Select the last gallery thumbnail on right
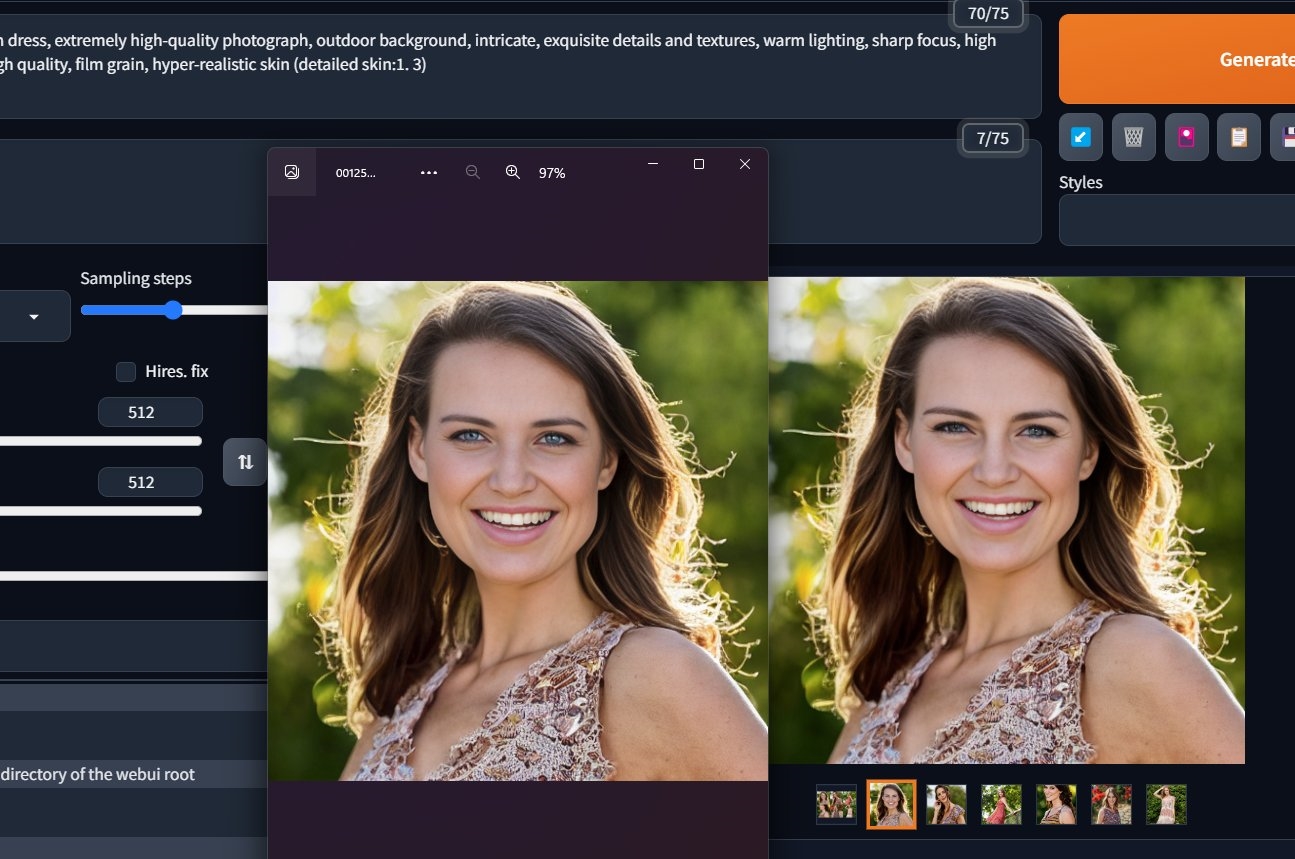The image size is (1295, 859). pyautogui.click(x=1166, y=804)
